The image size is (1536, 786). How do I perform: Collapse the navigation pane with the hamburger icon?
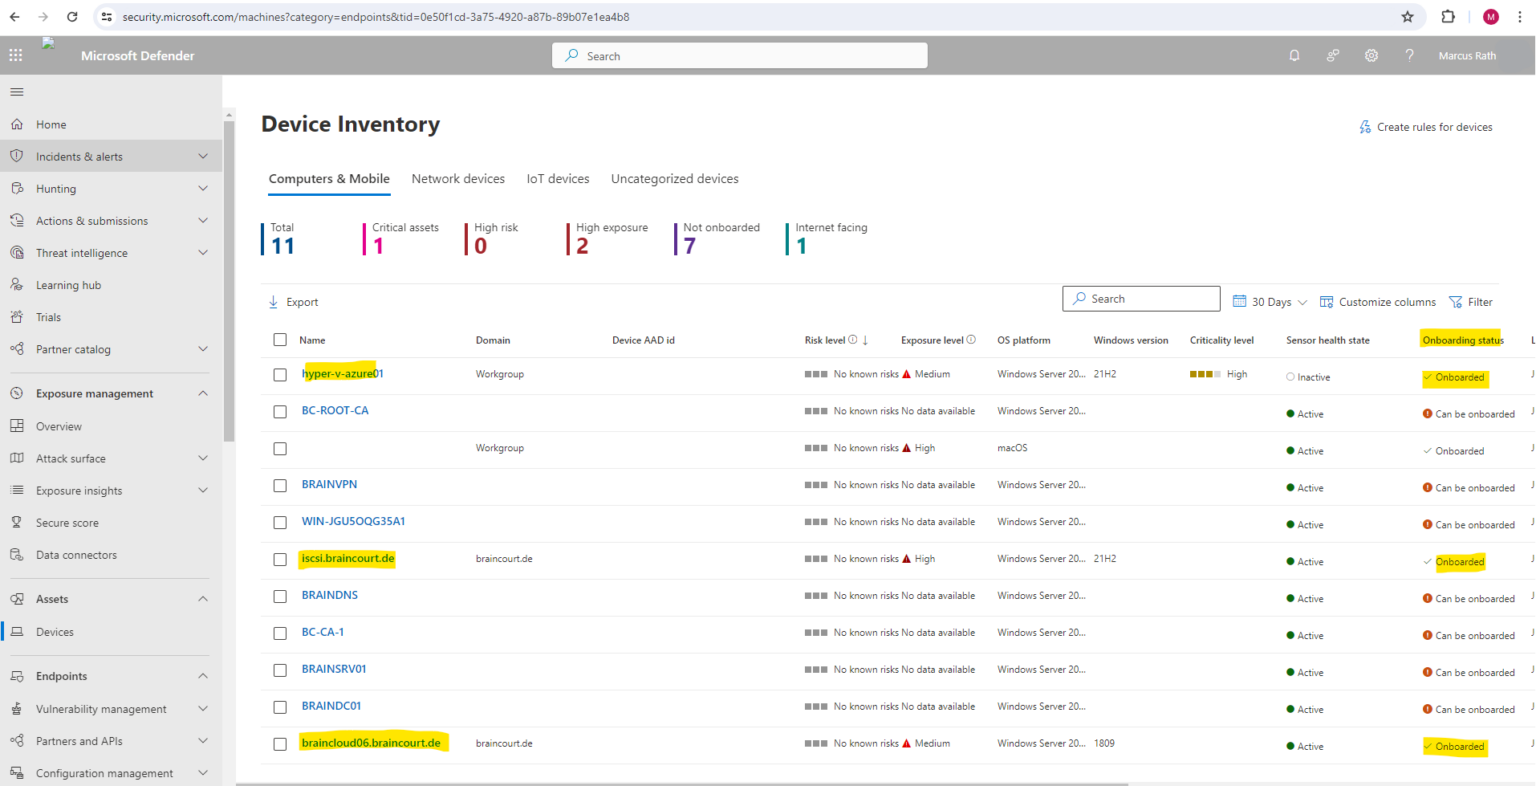coord(16,91)
